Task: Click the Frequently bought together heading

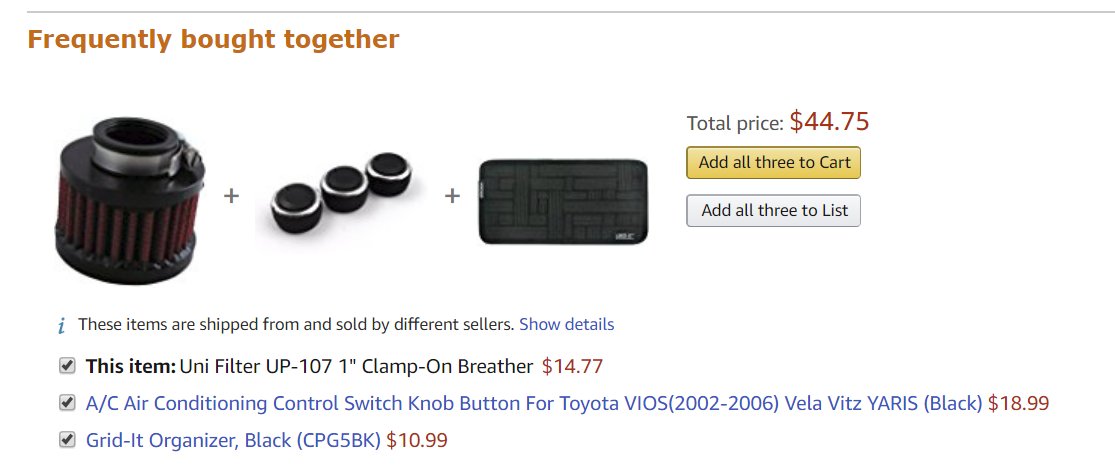Action: pyautogui.click(x=213, y=39)
